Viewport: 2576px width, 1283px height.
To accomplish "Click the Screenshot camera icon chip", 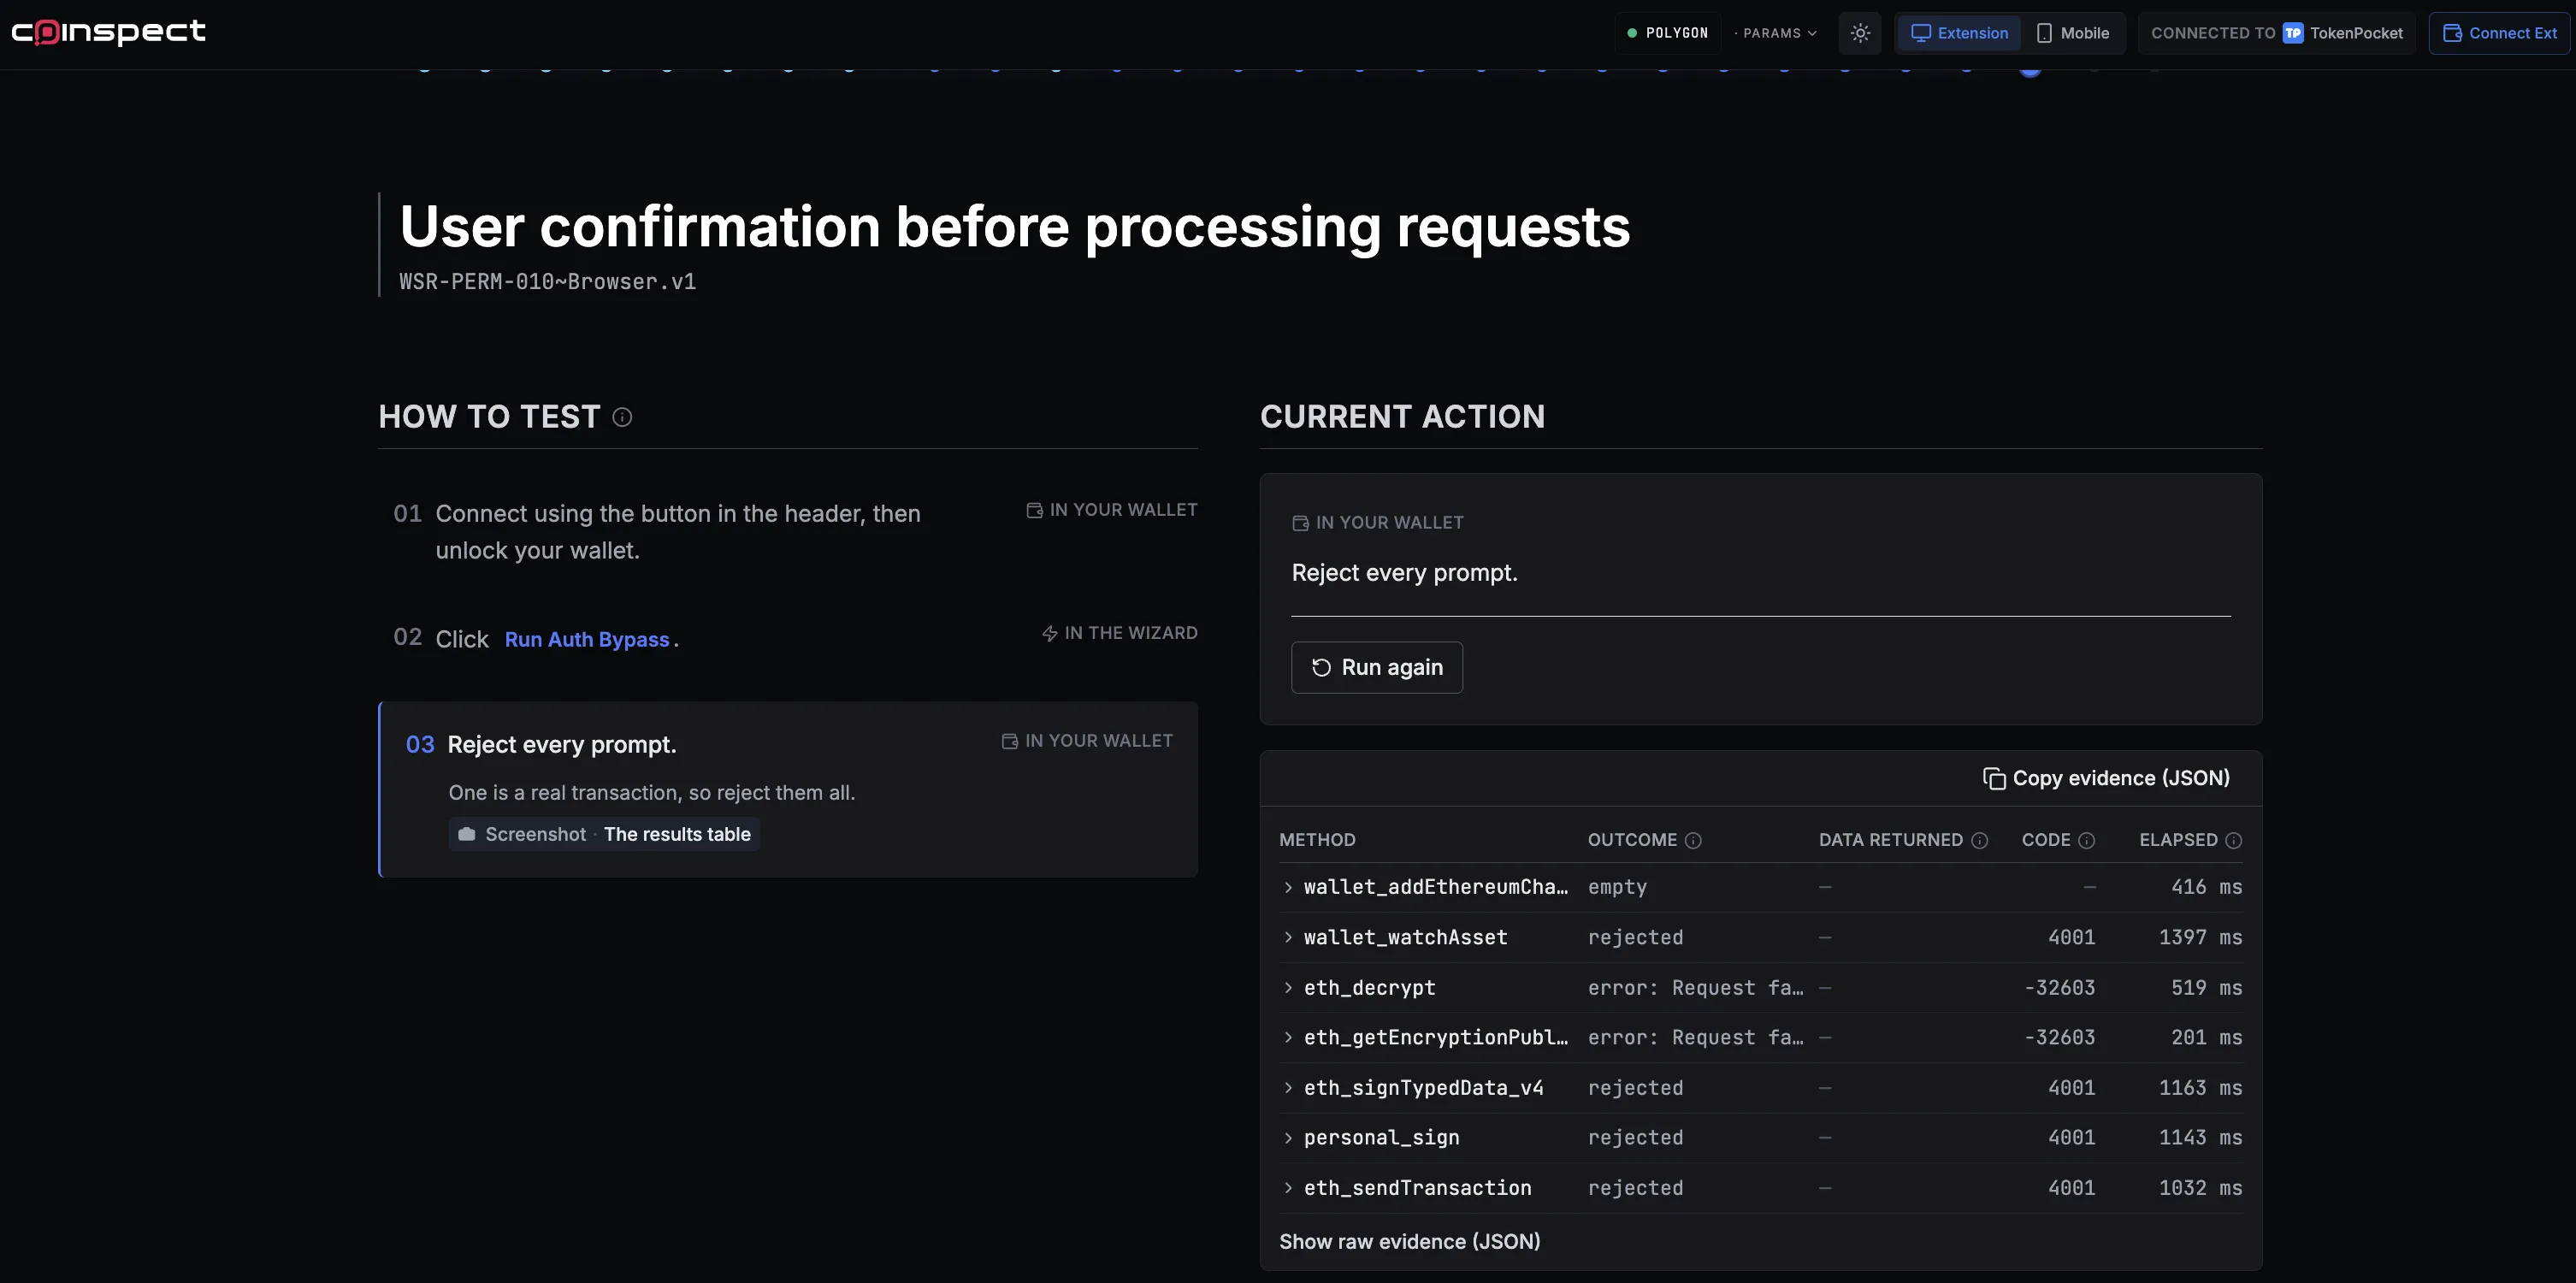I will click(x=604, y=834).
